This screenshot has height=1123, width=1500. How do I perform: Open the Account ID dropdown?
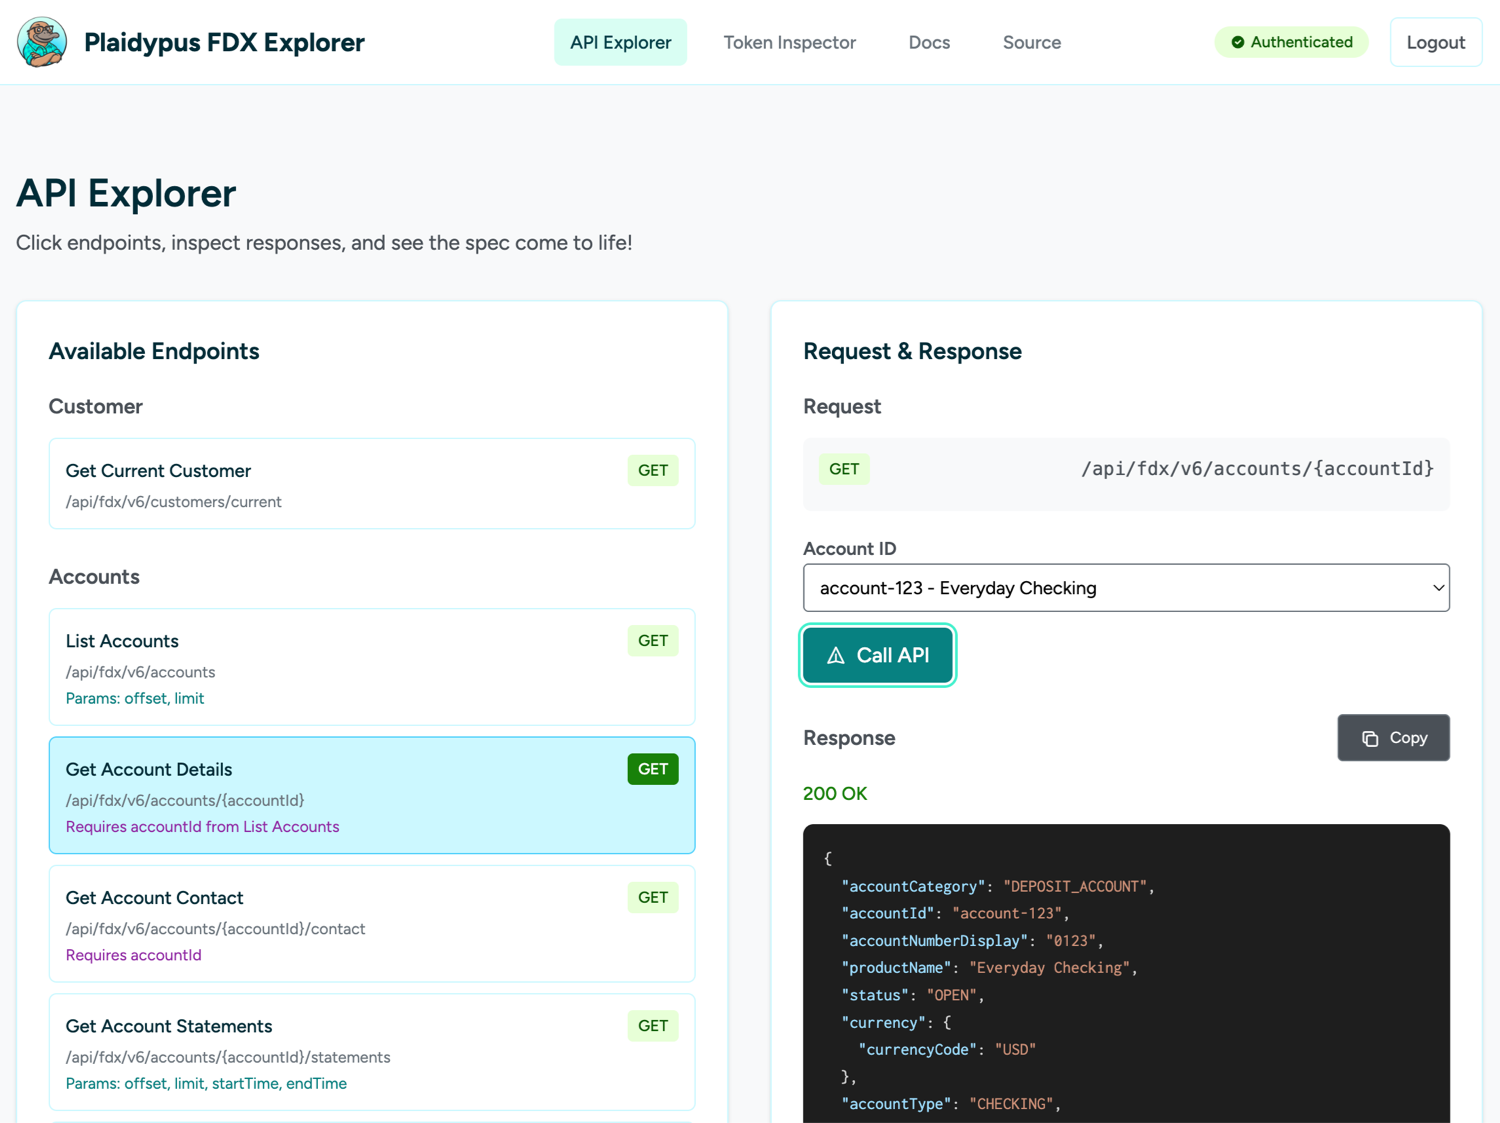[x=1126, y=588]
